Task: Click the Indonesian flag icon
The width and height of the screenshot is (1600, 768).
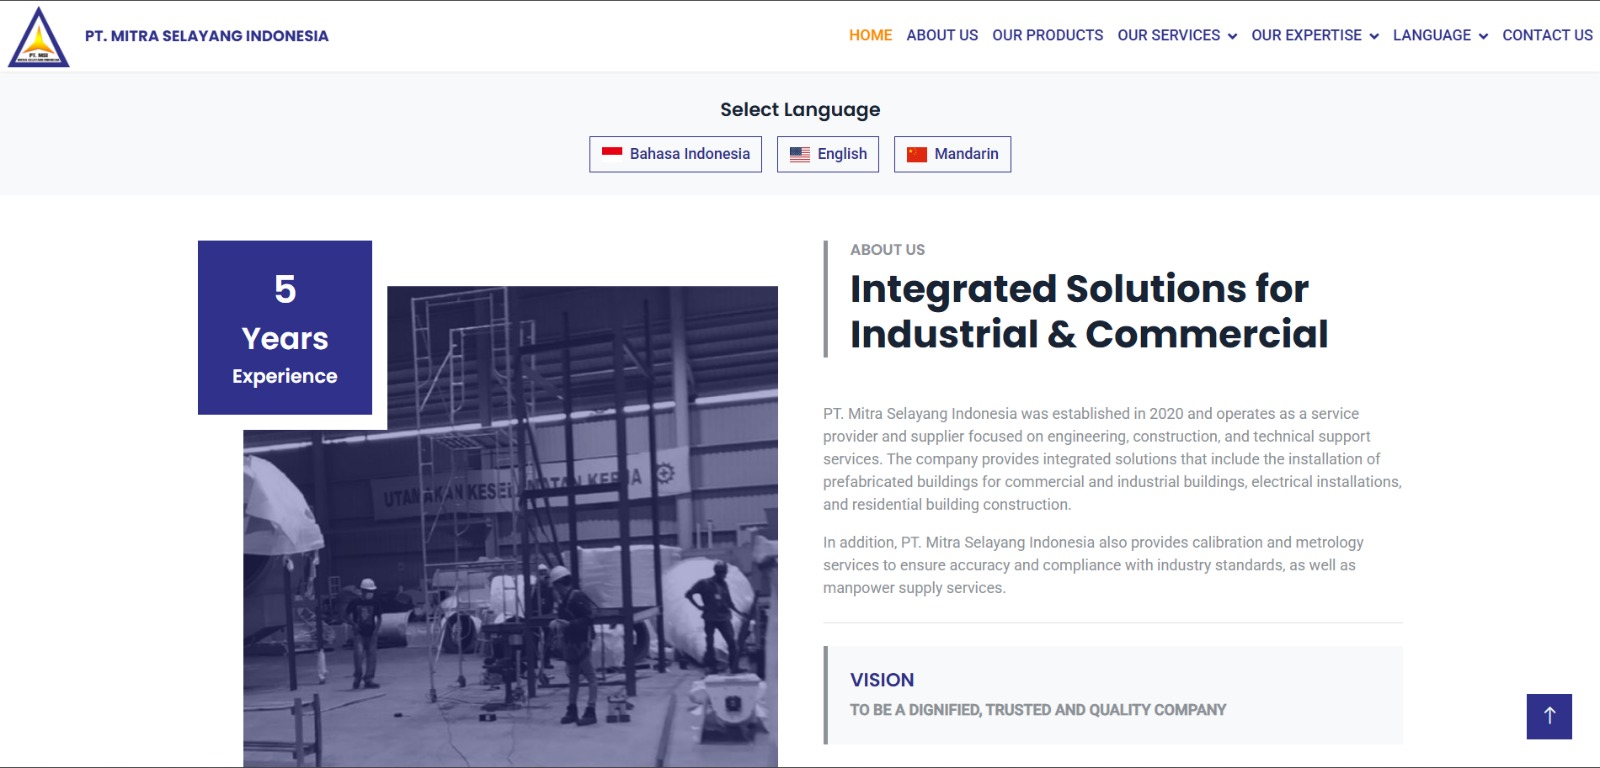Action: coord(612,154)
